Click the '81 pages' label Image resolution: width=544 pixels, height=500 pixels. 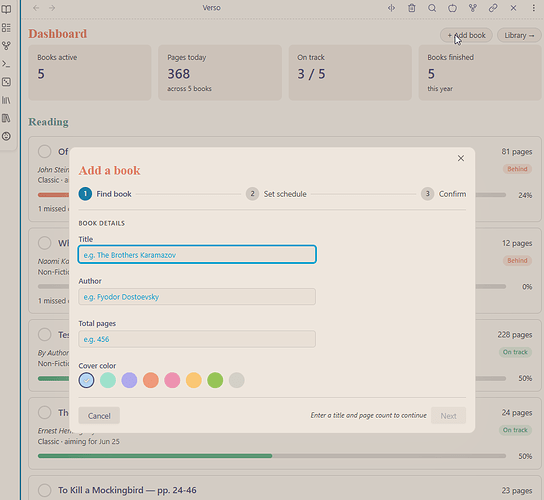coord(517,152)
